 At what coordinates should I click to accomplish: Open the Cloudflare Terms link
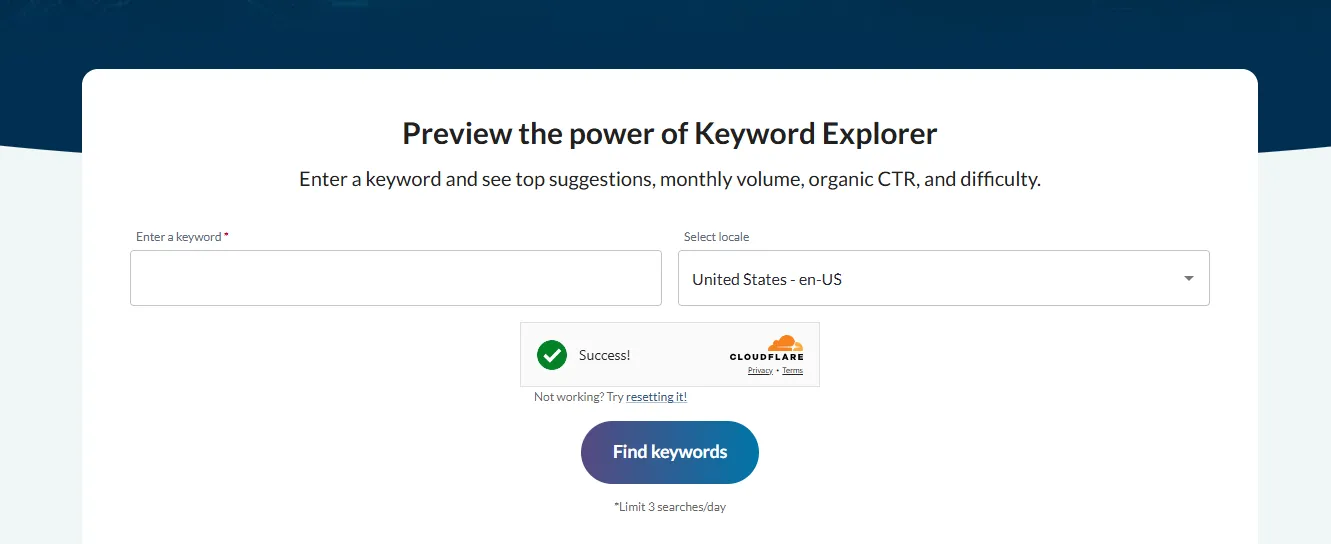[x=792, y=371]
